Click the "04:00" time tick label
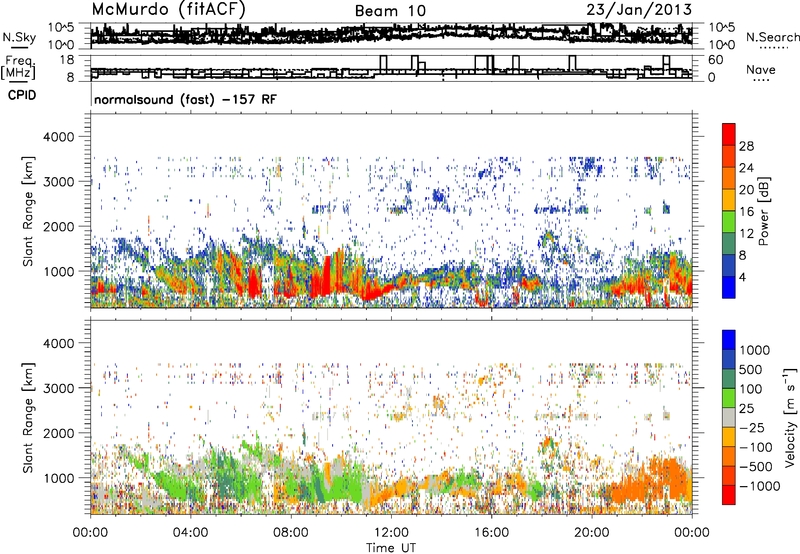Image resolution: width=800 pixels, height=554 pixels. [x=190, y=533]
